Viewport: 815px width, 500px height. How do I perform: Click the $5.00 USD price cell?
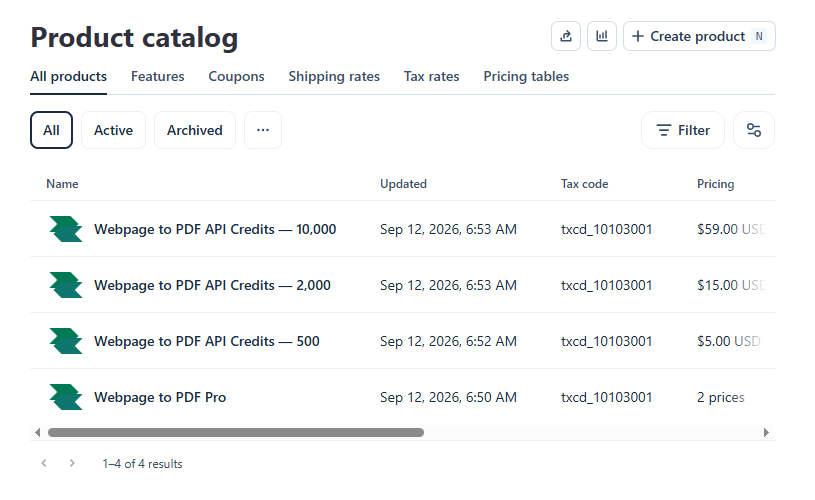(729, 341)
